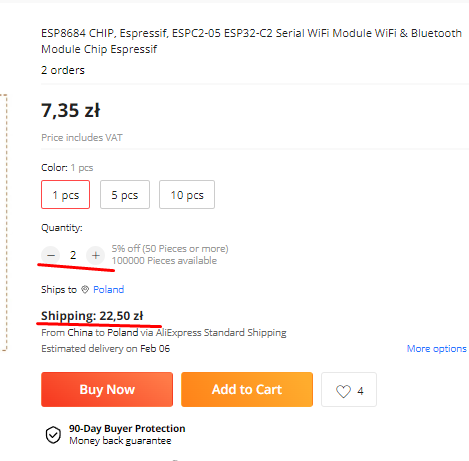
Task: Open More options for shipping
Action: pos(436,349)
